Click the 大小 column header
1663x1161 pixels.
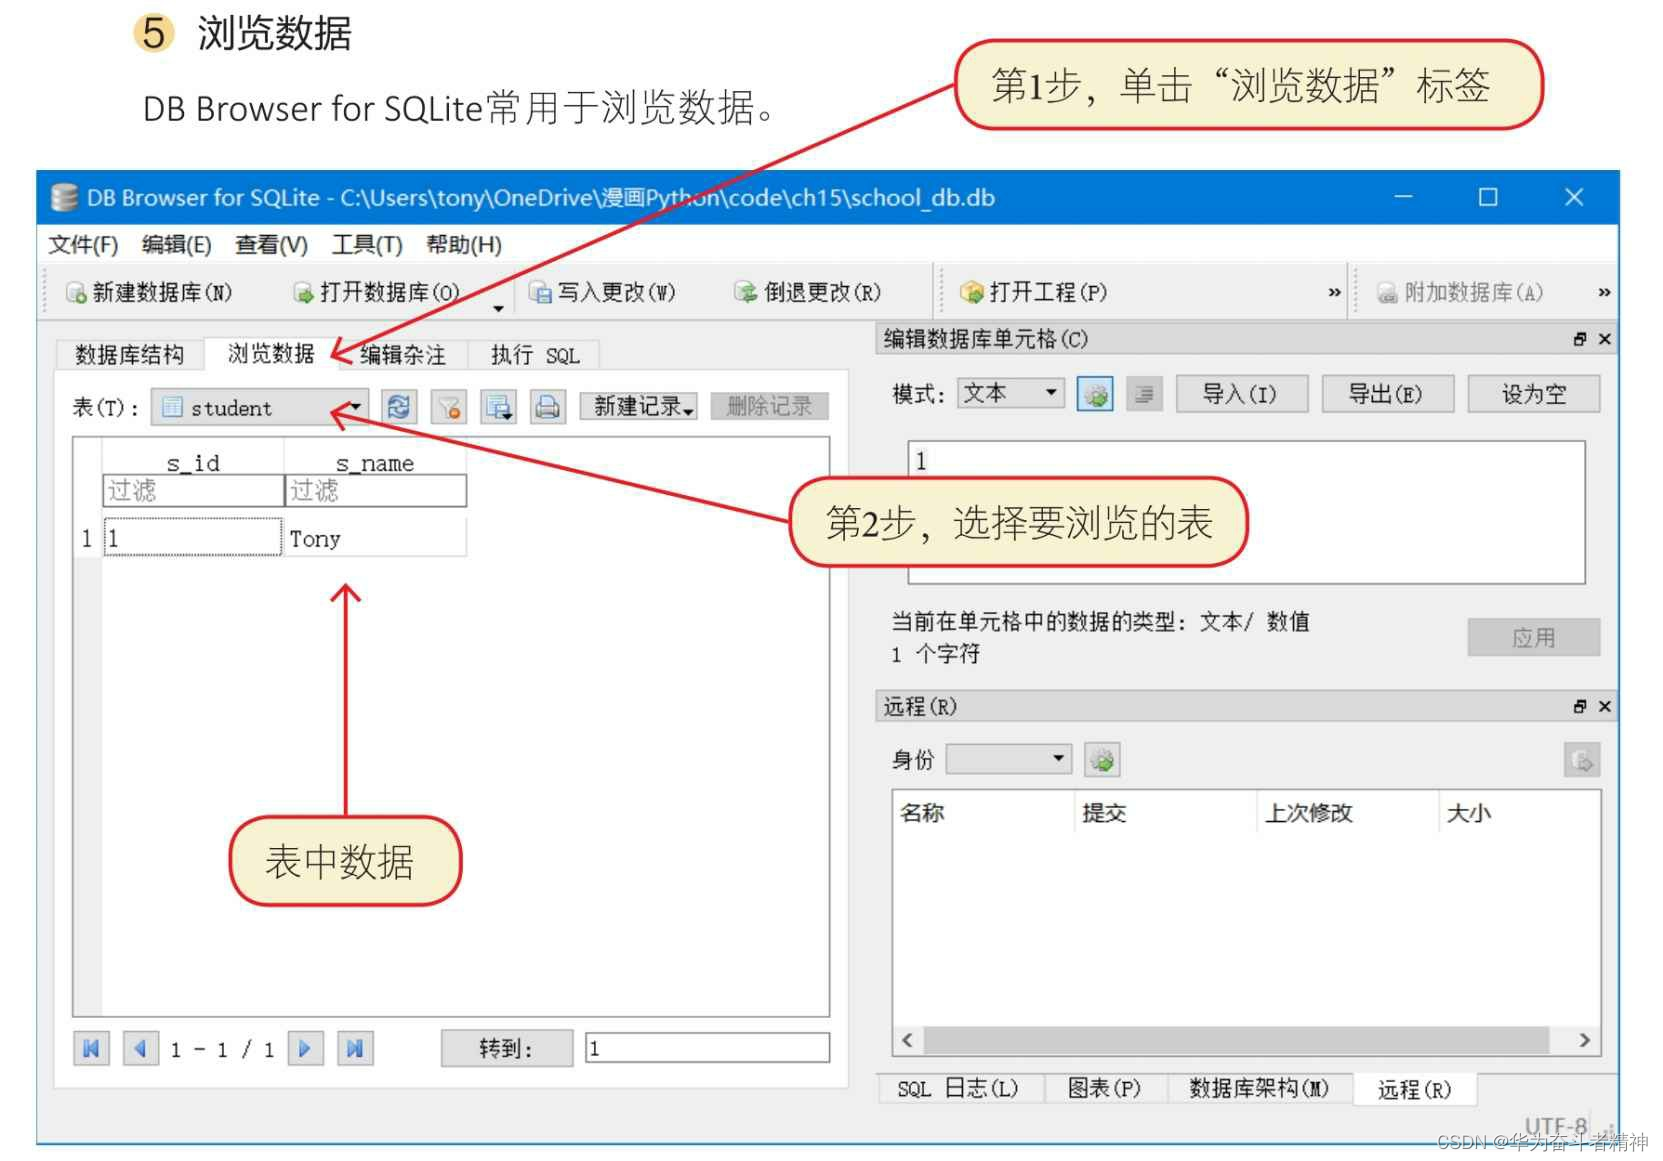click(1520, 812)
